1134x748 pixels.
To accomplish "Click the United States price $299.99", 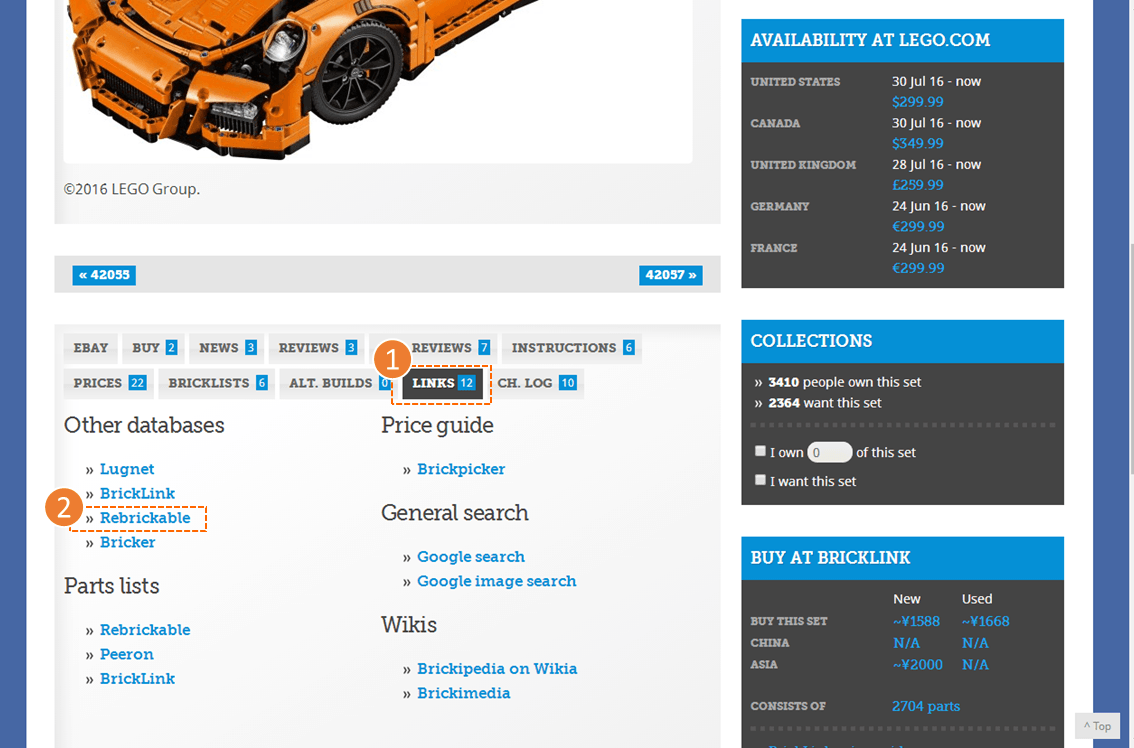I will 917,102.
